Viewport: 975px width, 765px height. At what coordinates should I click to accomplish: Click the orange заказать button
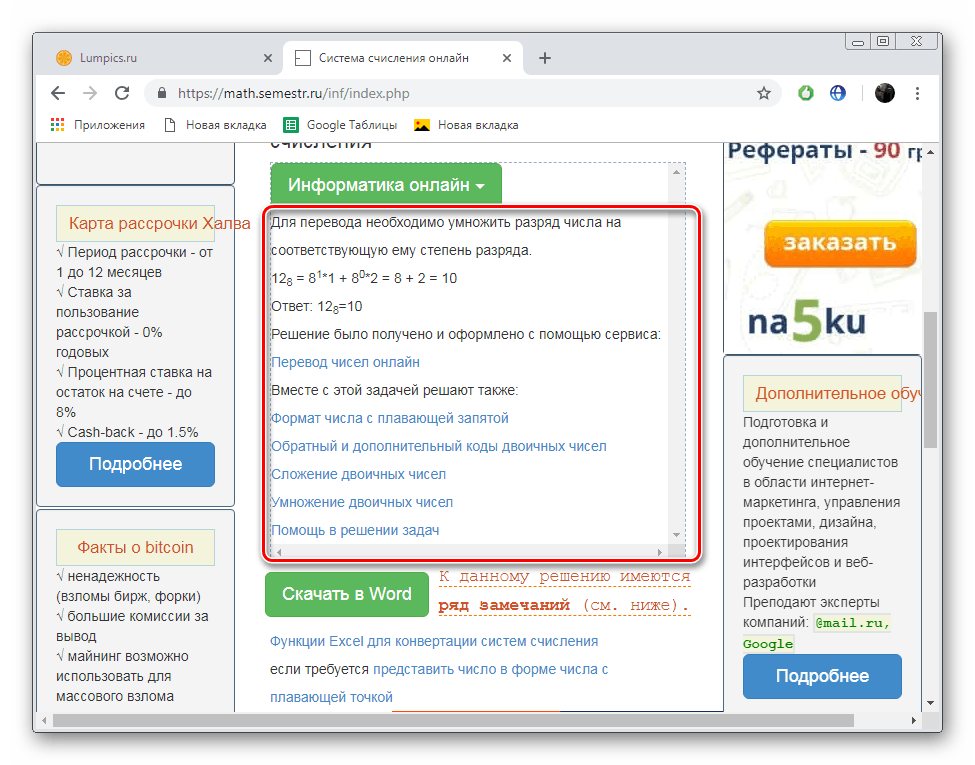840,243
